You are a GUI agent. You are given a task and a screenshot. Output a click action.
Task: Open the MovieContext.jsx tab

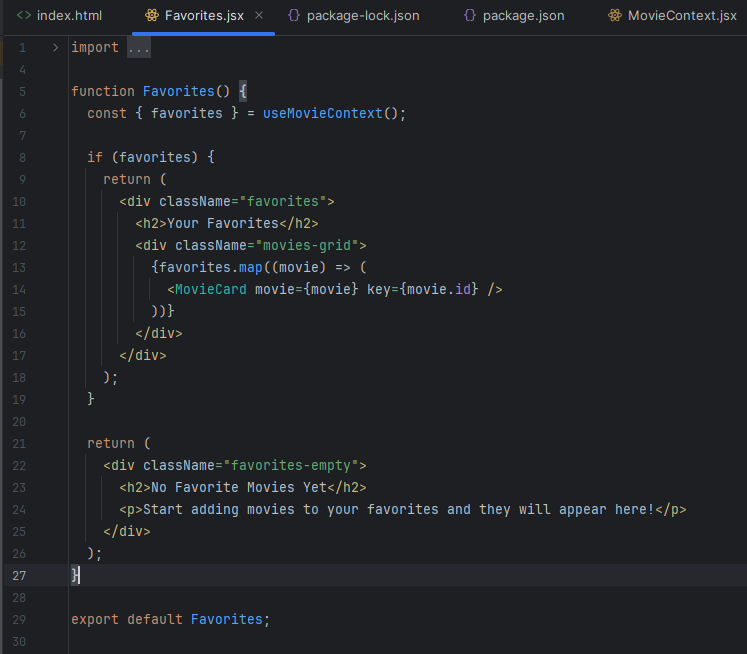(x=681, y=16)
